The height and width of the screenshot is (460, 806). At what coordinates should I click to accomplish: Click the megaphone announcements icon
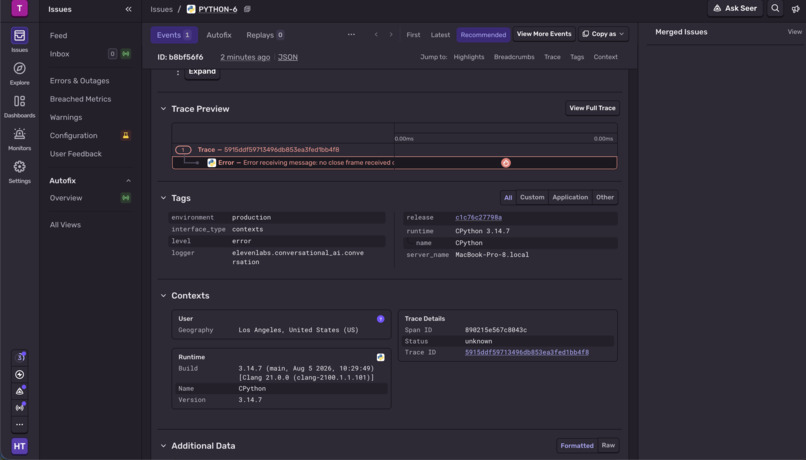click(x=795, y=9)
